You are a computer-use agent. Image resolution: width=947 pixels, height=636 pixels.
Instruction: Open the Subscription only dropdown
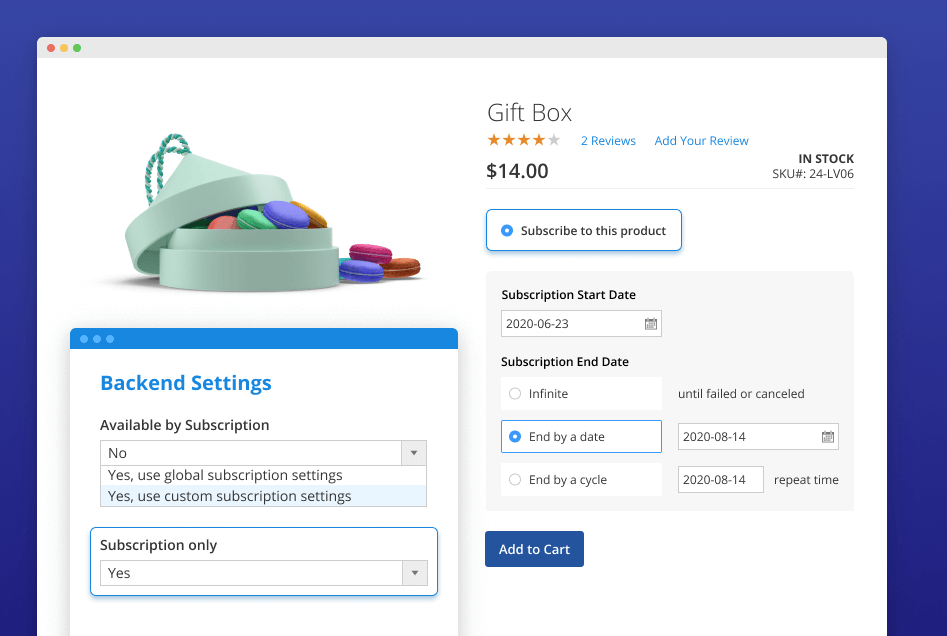pyautogui.click(x=414, y=573)
